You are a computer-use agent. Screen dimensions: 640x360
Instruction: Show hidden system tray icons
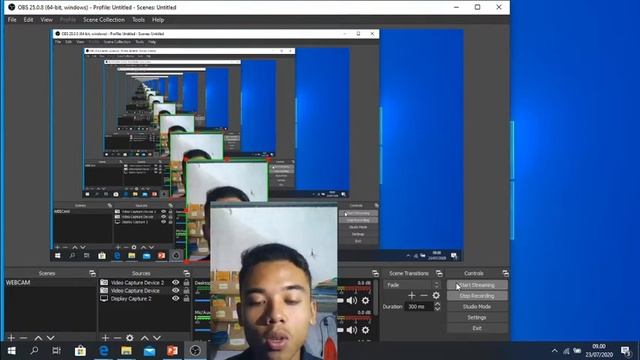(554, 351)
